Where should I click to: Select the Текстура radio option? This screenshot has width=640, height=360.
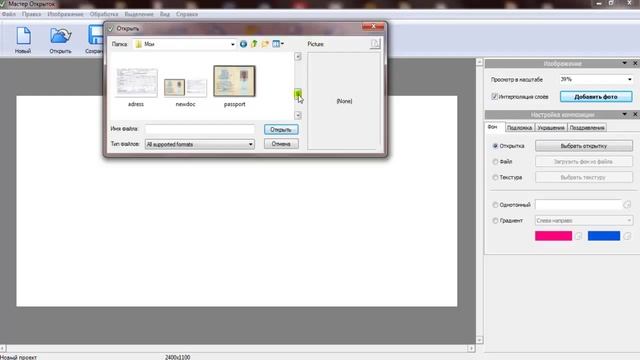point(495,178)
